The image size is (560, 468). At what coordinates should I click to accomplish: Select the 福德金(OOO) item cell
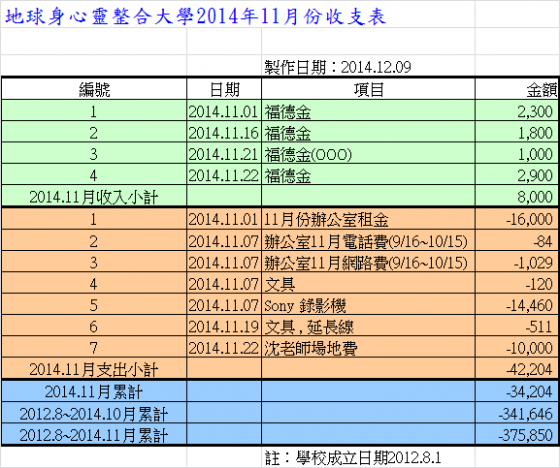click(x=368, y=154)
